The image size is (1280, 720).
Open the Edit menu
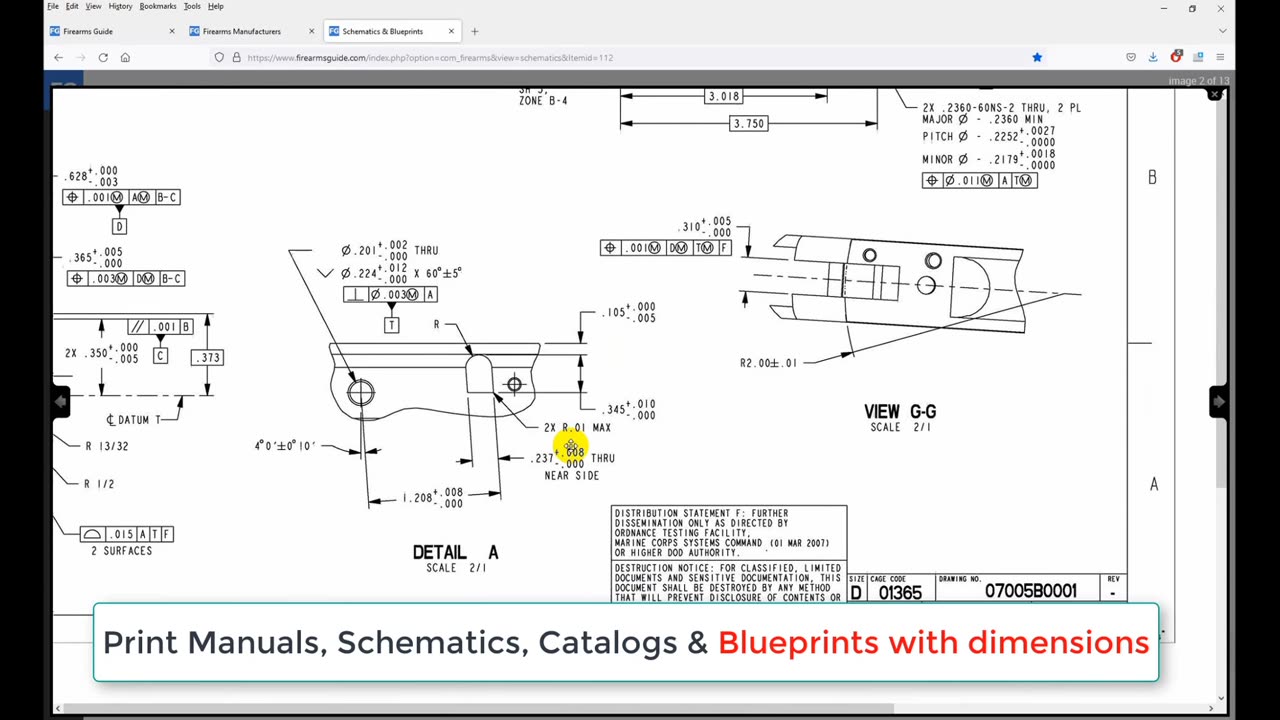coord(72,6)
